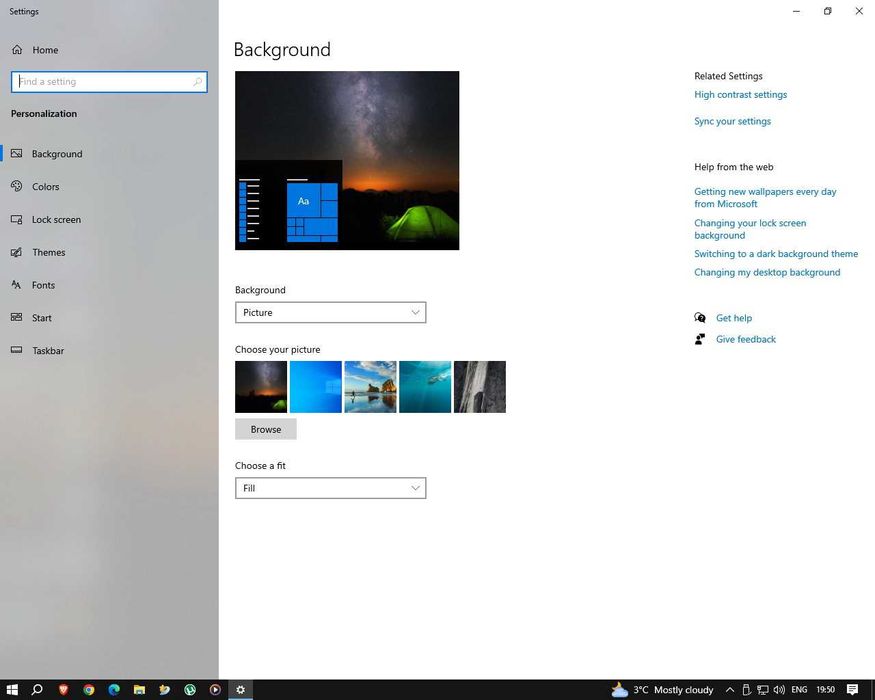Open the media player icon in the taskbar
This screenshot has width=875, height=700.
pos(215,690)
